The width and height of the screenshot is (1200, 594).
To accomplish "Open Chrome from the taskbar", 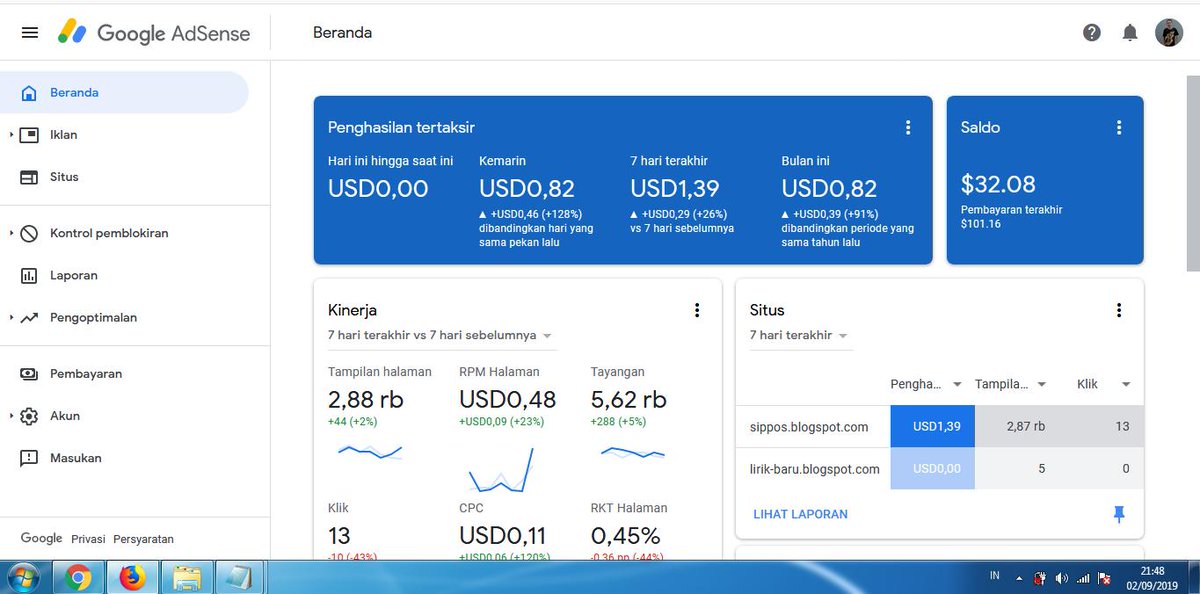I will click(x=79, y=577).
